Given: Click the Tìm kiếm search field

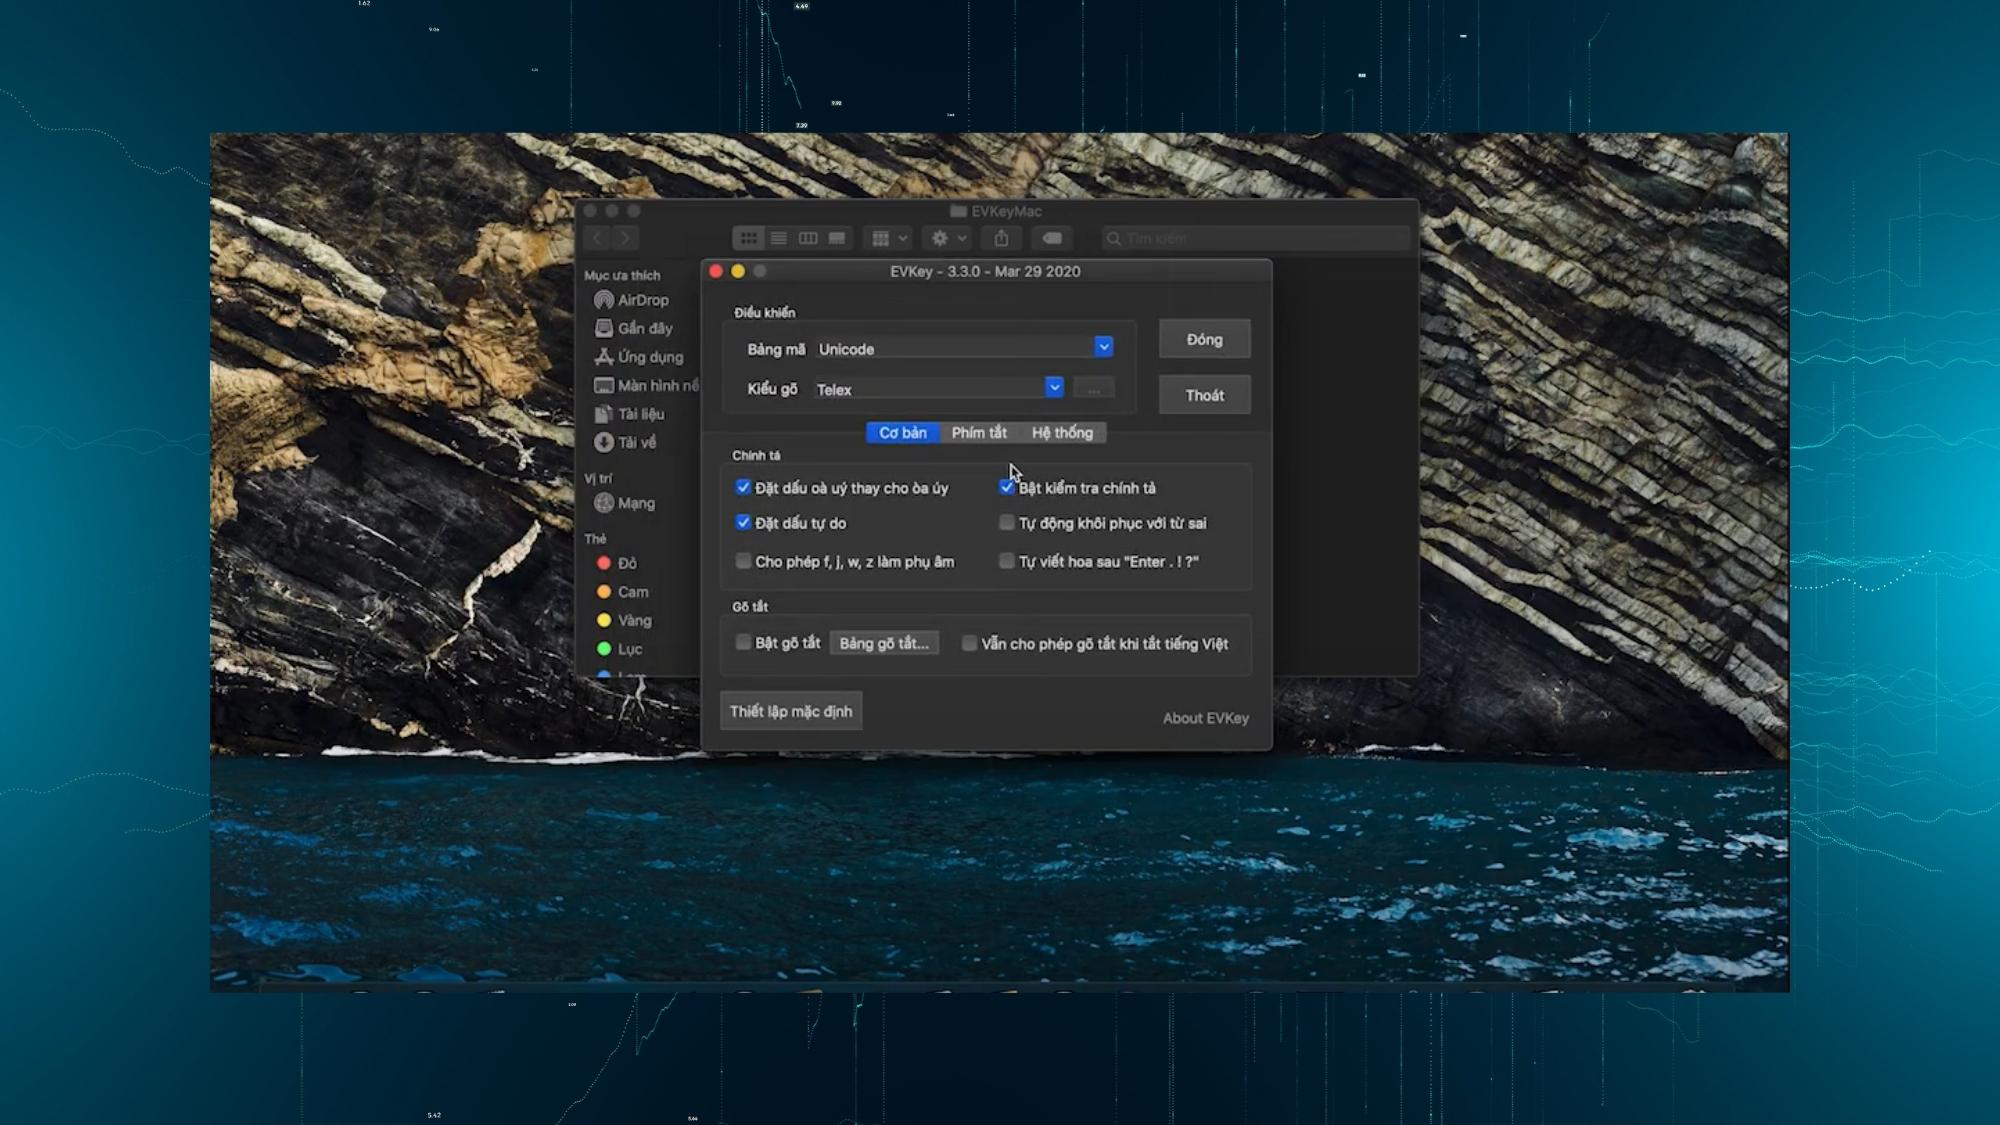Looking at the screenshot, I should 1253,238.
